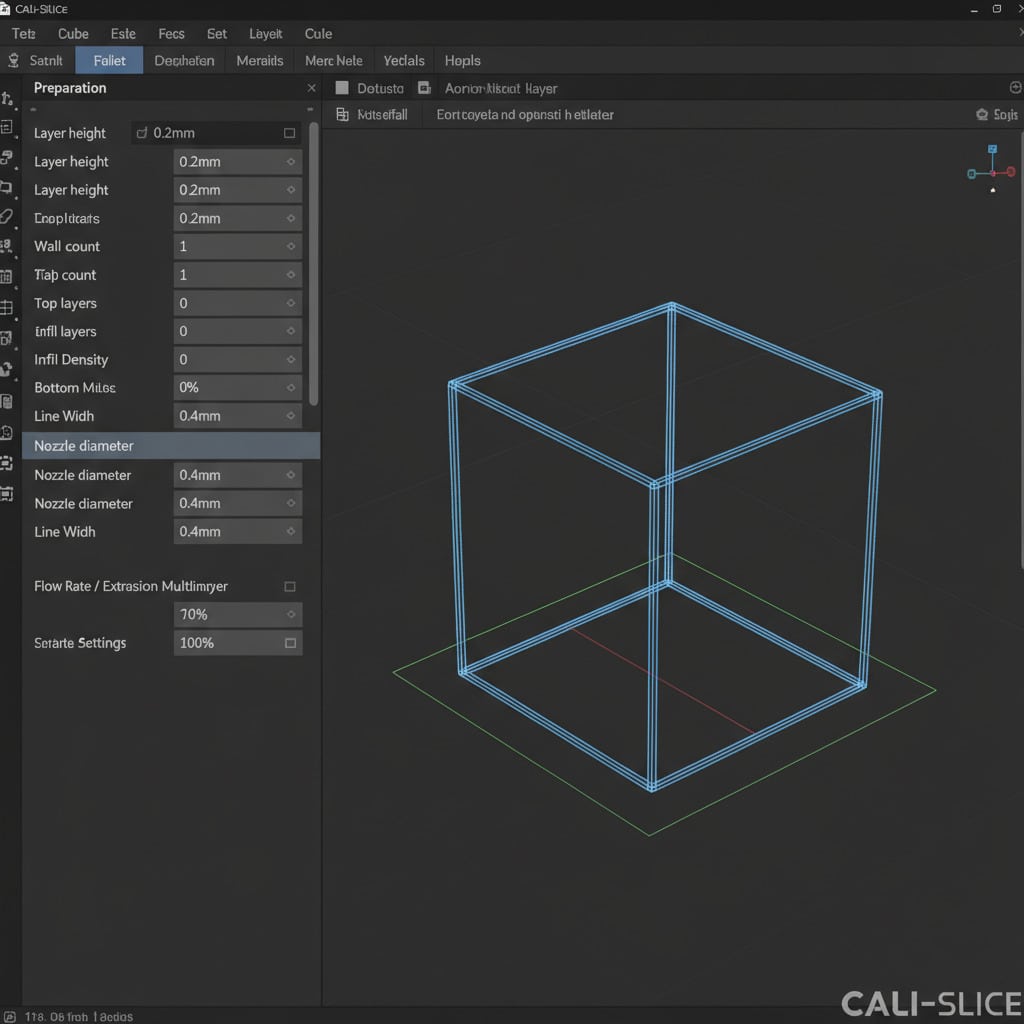Switch to the Failet tab
1024x1024 pixels.
point(108,60)
